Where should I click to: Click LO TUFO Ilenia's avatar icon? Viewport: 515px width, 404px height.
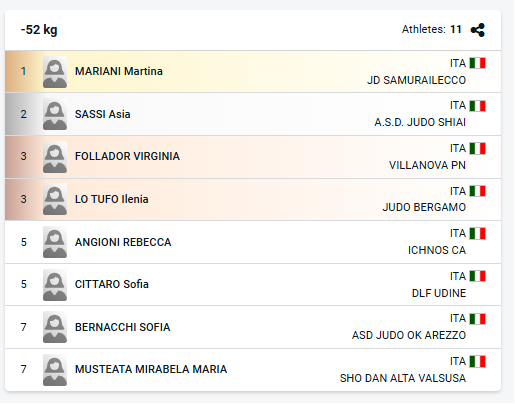tap(55, 199)
